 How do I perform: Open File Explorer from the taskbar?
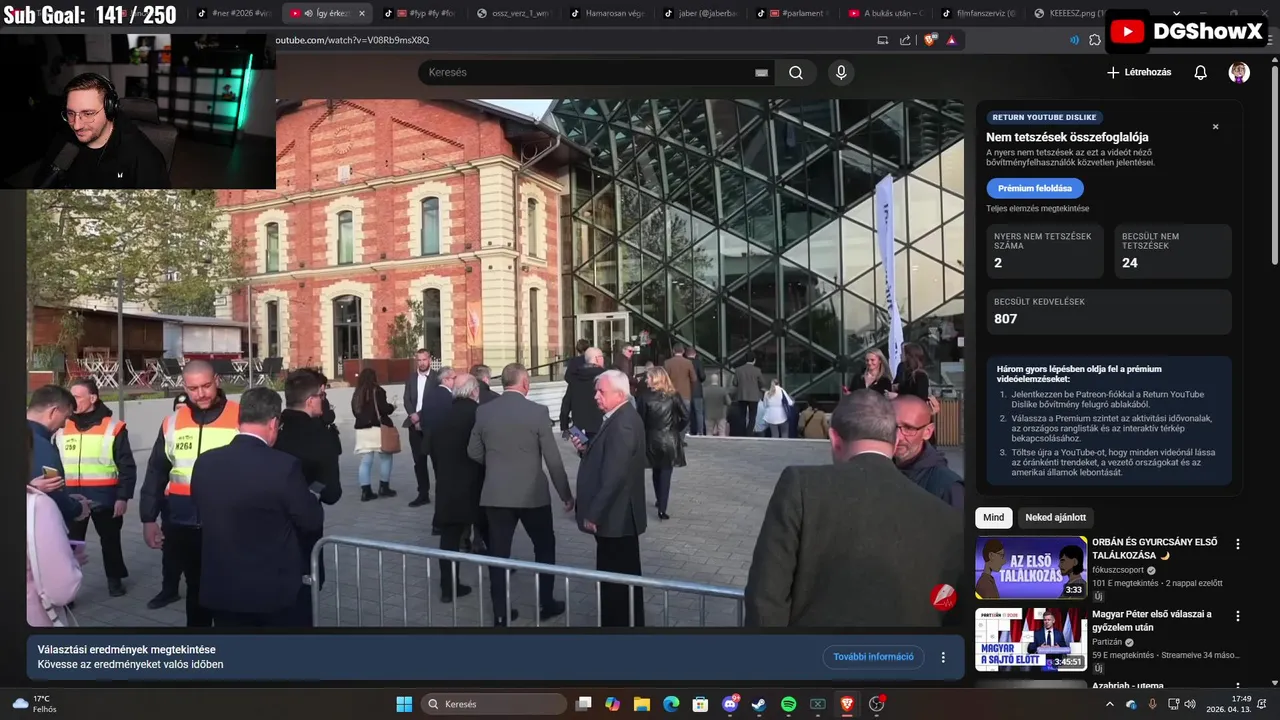[x=642, y=704]
